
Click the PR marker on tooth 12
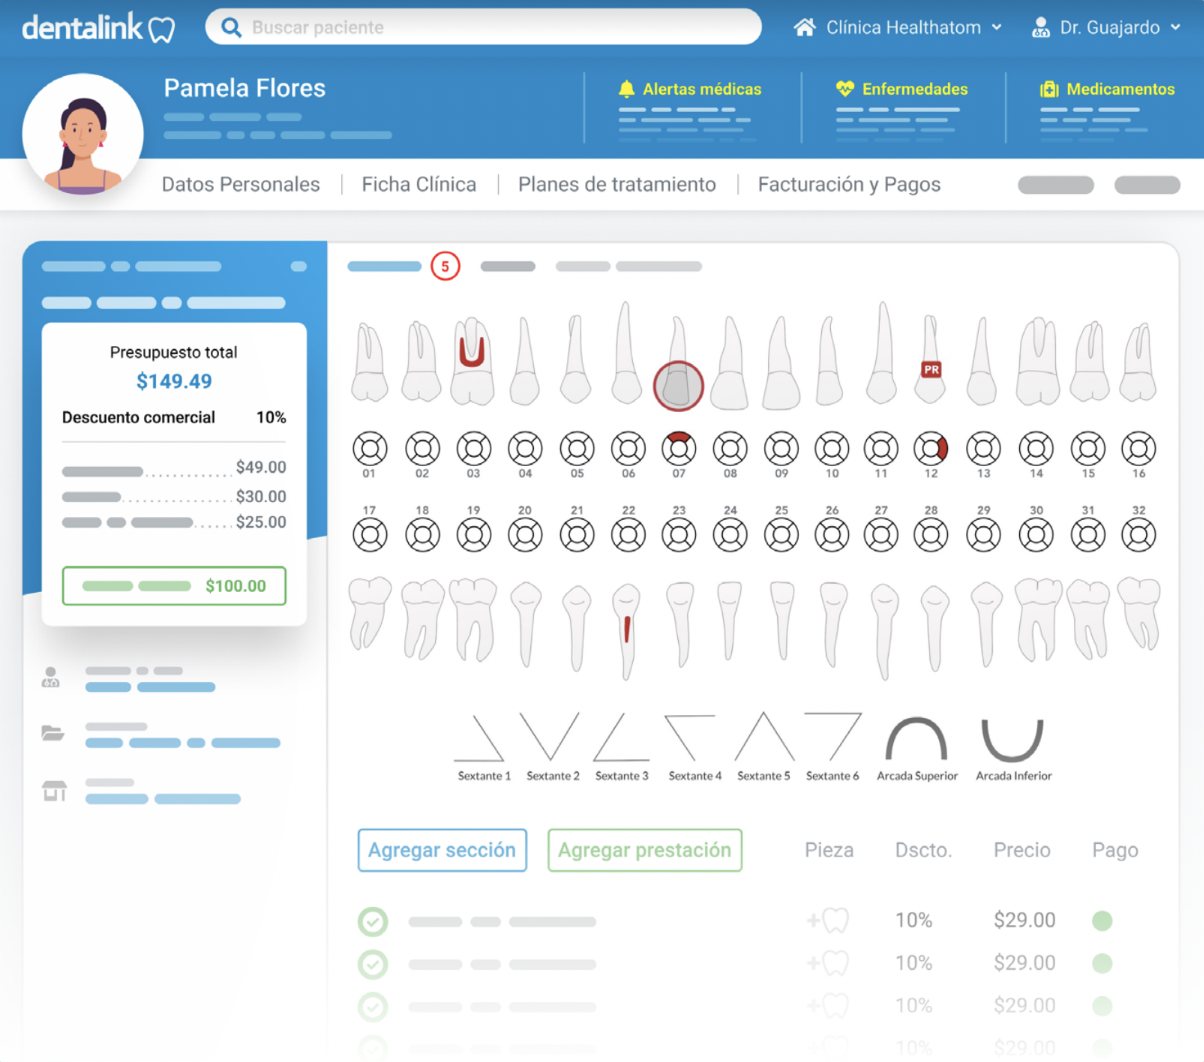click(931, 369)
